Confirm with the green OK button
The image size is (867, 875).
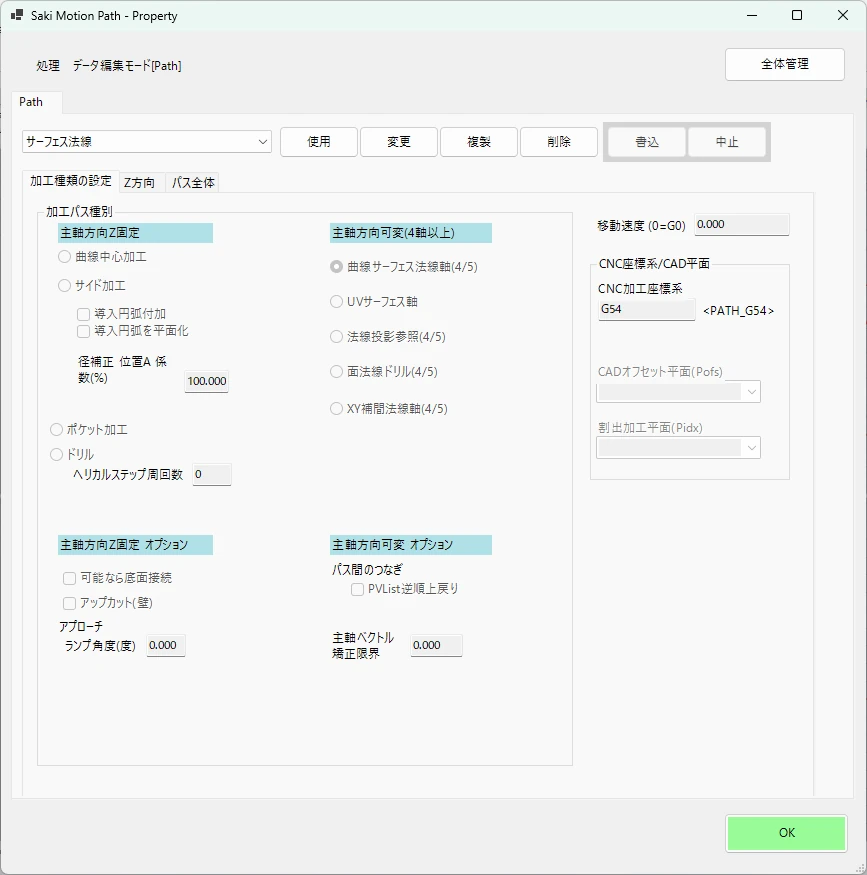tap(787, 833)
